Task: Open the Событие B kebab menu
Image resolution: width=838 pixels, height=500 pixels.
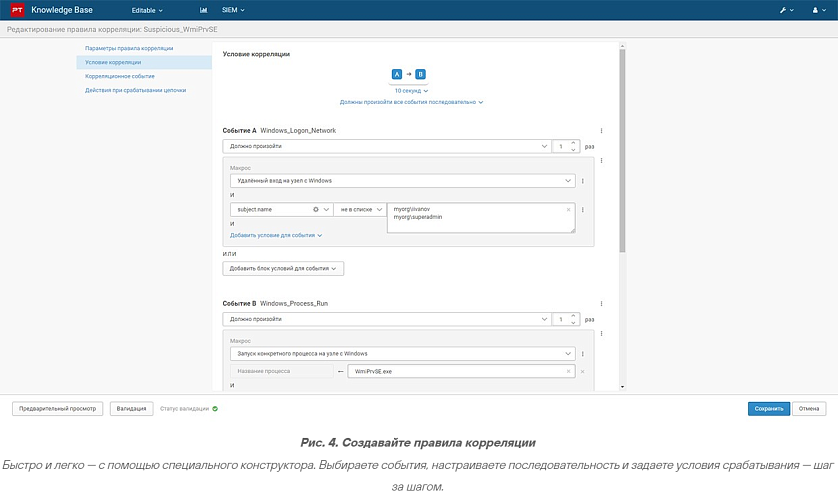Action: pos(601,304)
